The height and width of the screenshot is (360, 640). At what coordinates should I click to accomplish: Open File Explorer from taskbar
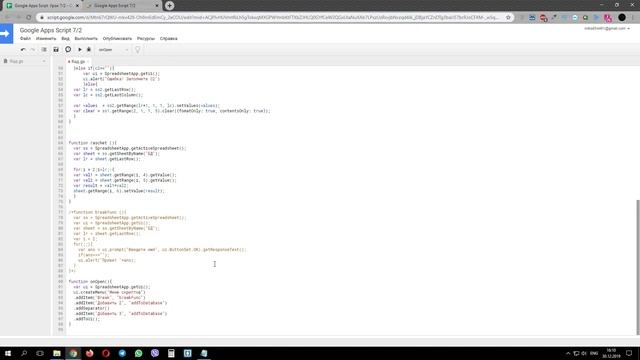click(57, 353)
